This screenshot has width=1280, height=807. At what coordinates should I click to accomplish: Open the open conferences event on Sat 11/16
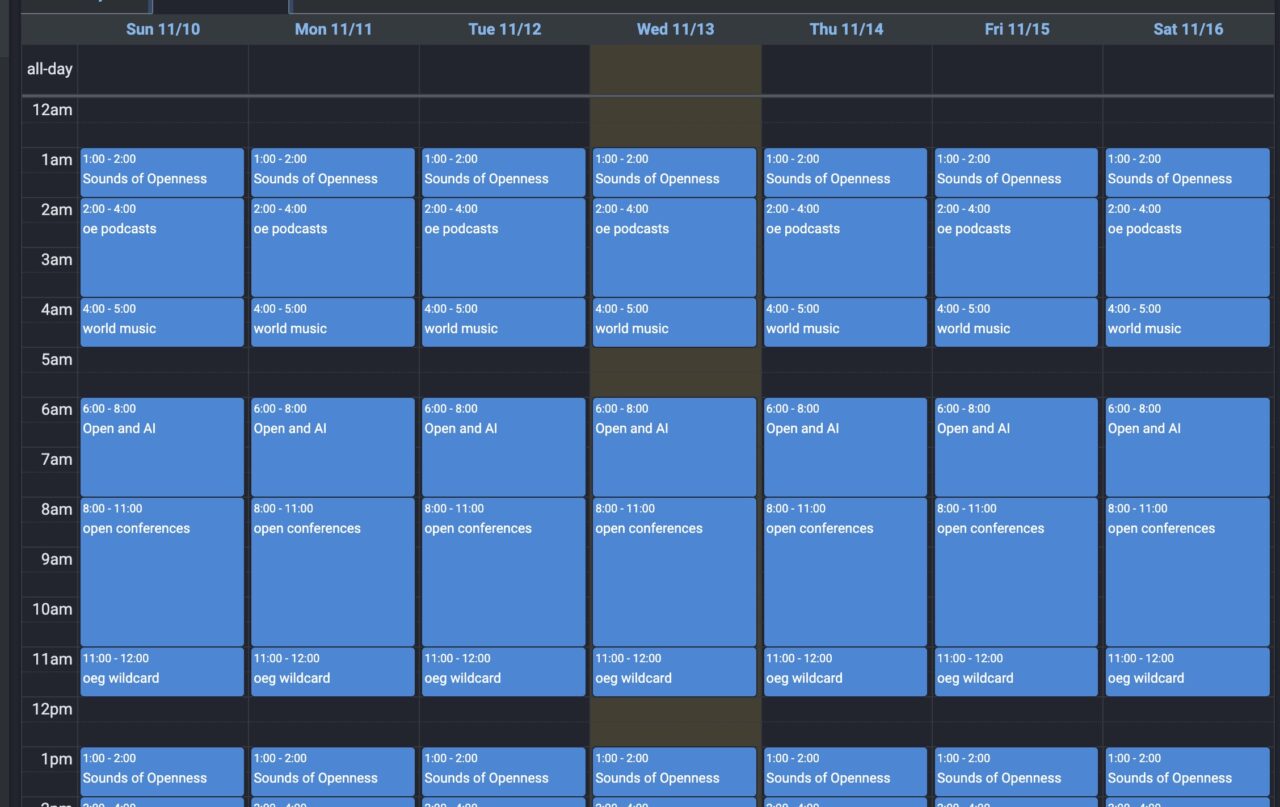pyautogui.click(x=1188, y=572)
